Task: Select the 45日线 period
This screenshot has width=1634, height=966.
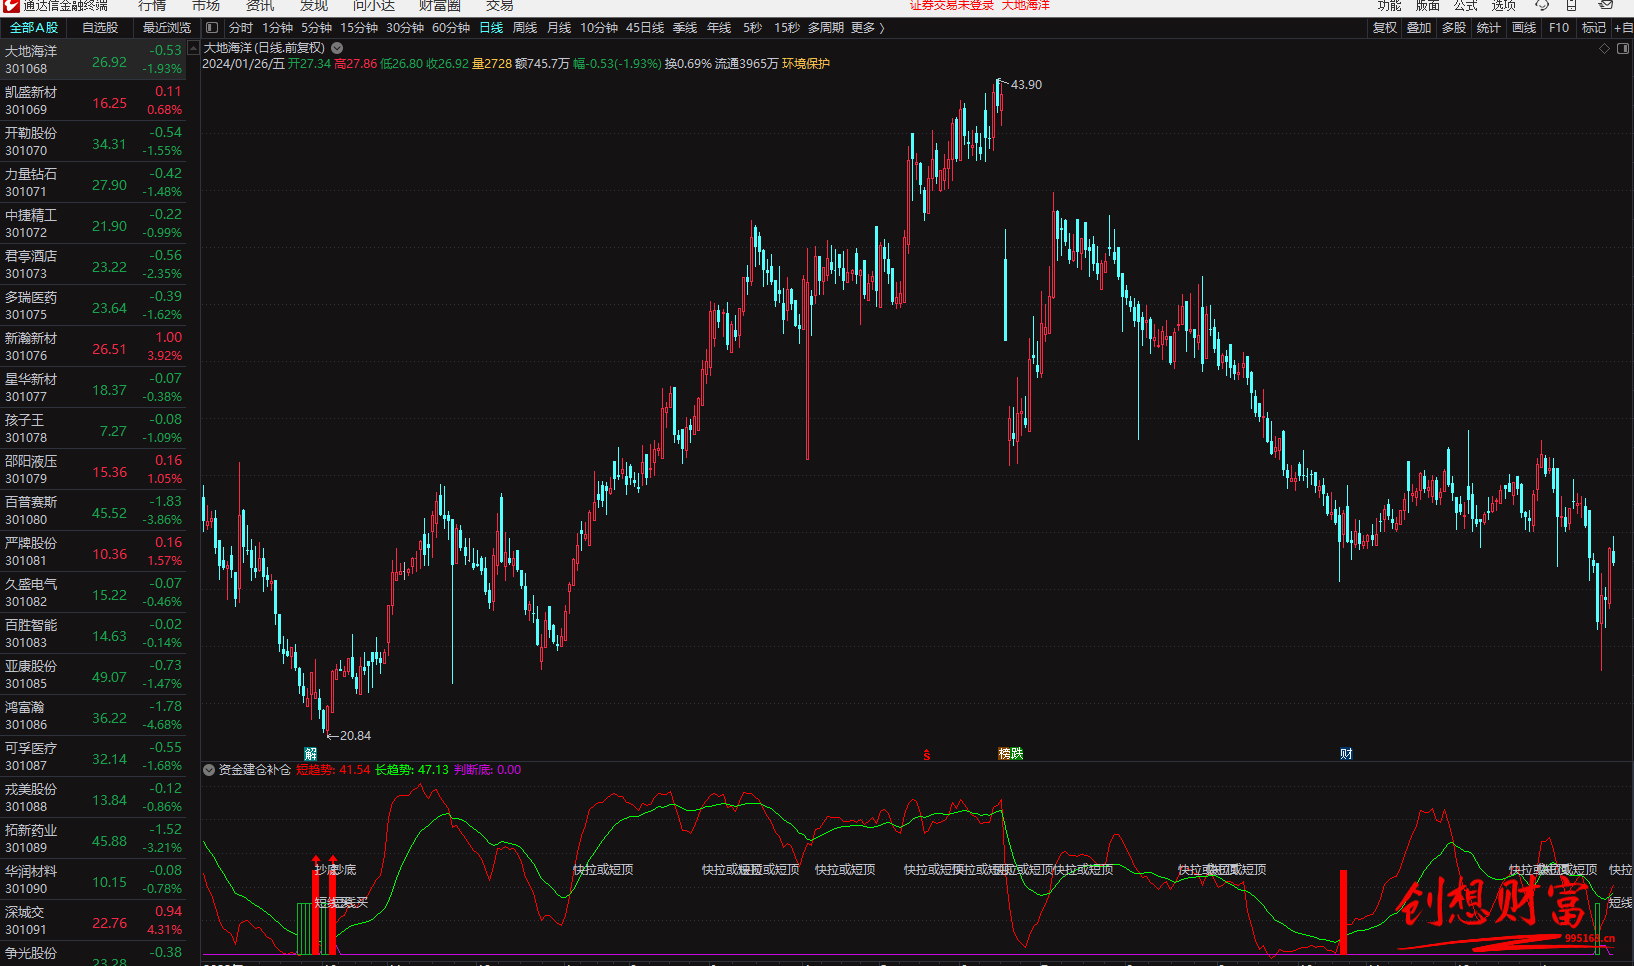Action: click(645, 28)
